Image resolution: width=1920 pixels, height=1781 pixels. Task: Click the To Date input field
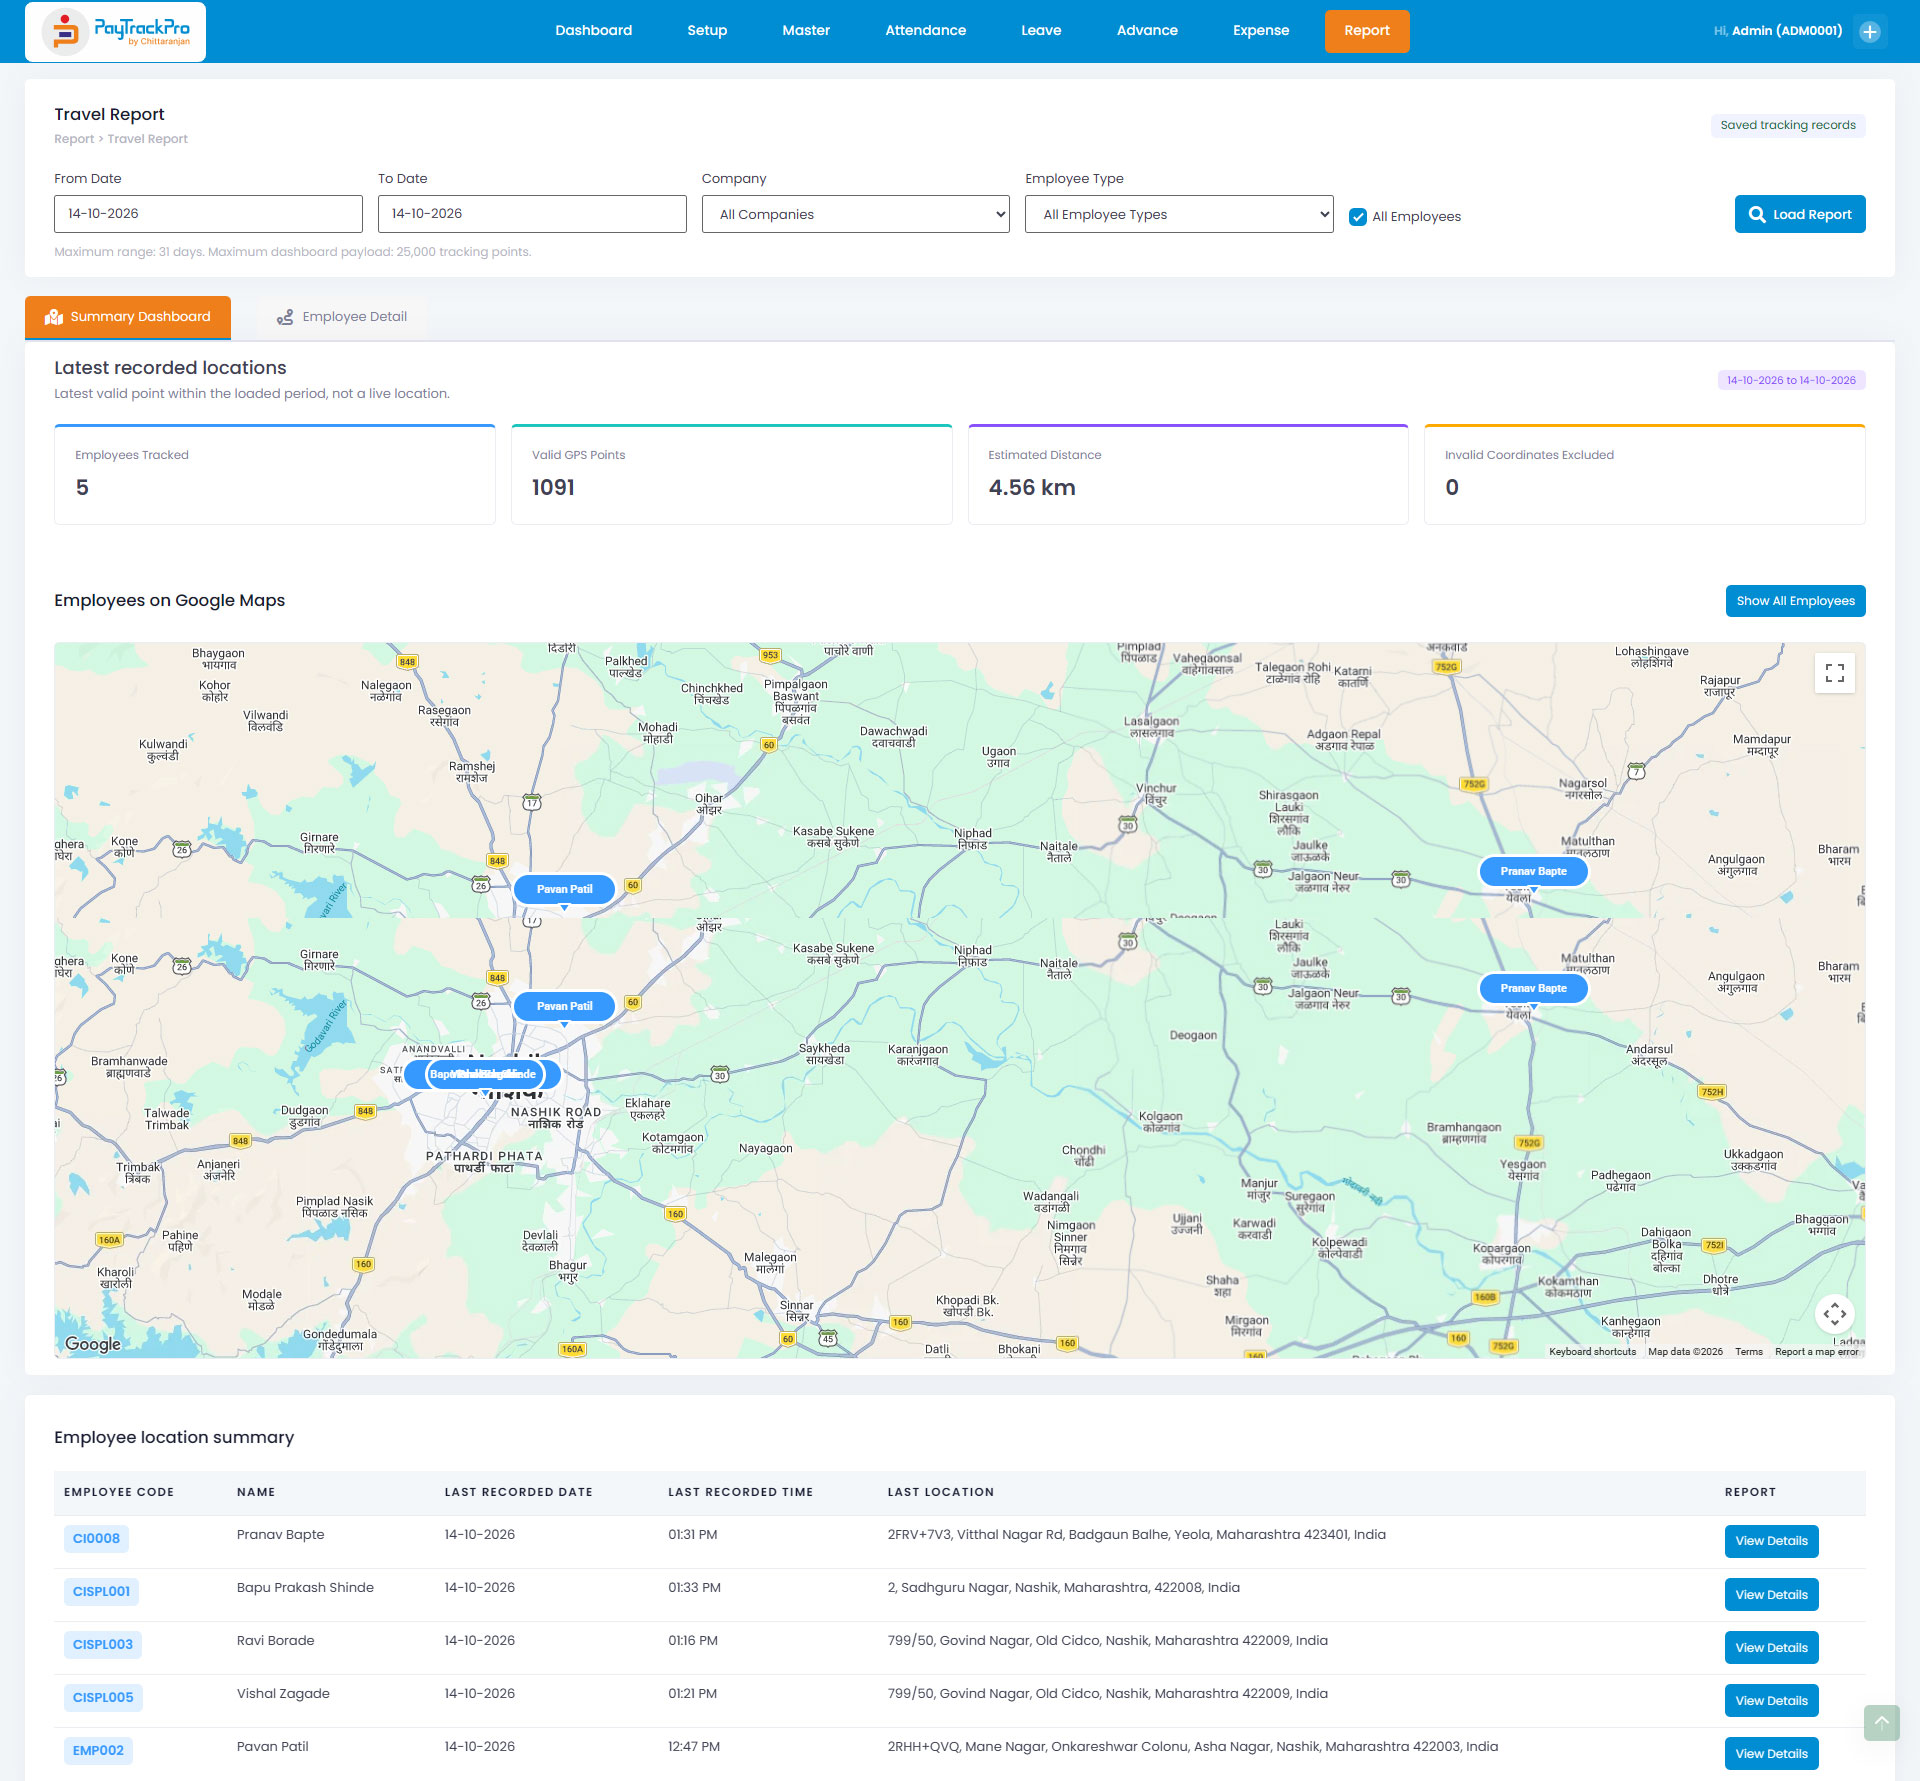click(x=532, y=214)
